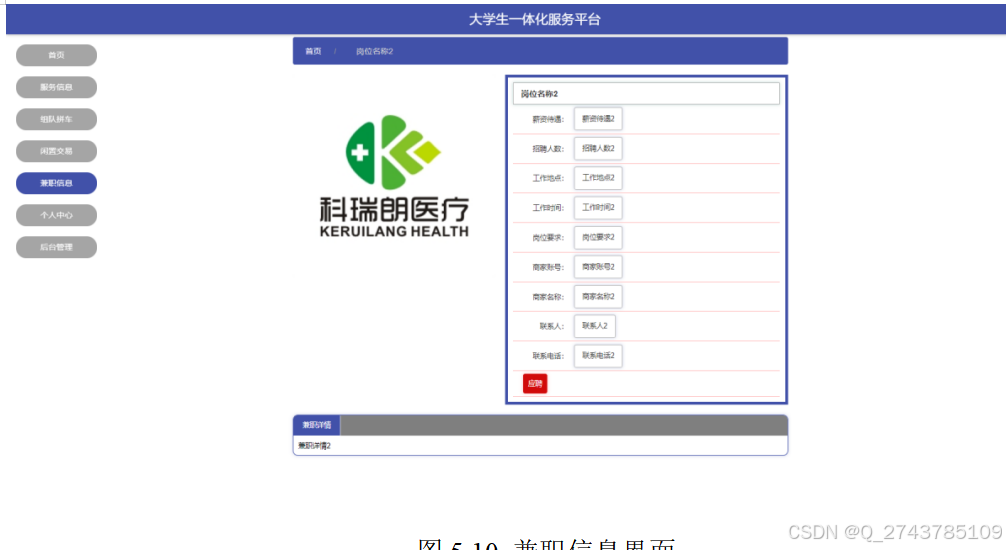This screenshot has width=1006, height=550.
Task: Click the 联系人: label
Action: coord(552,327)
